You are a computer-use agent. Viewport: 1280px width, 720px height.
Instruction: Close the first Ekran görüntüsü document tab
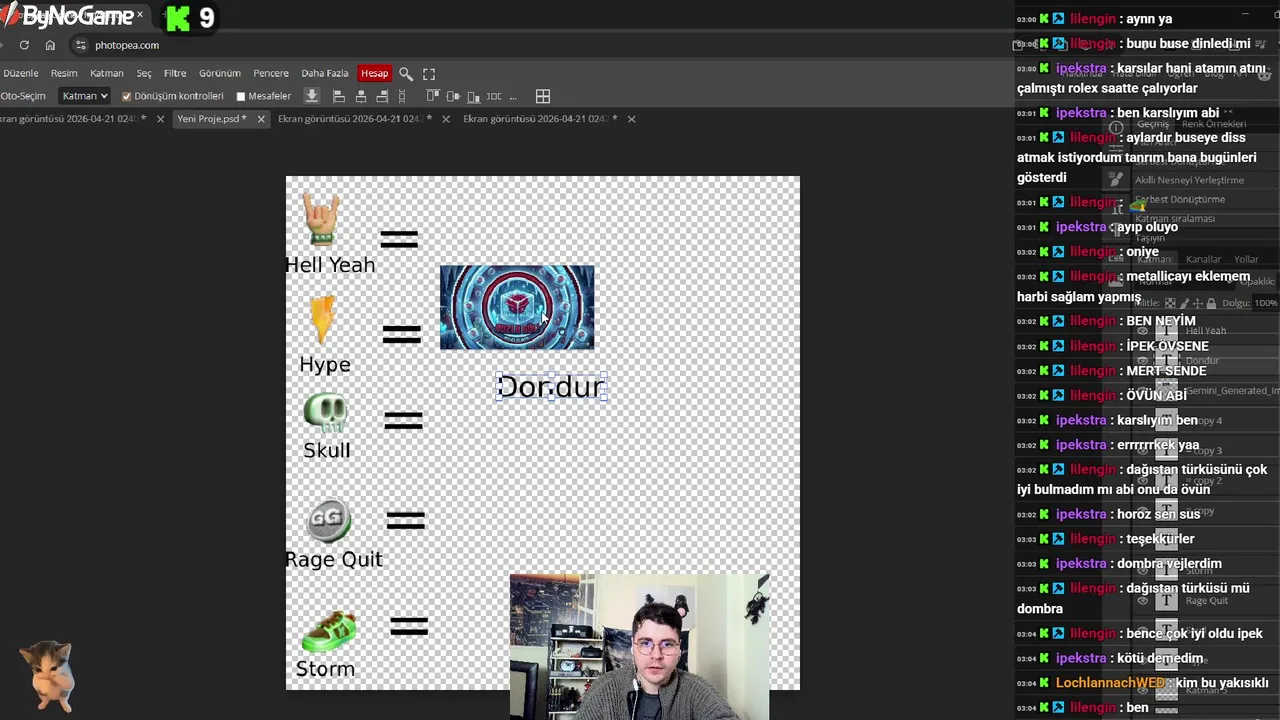pos(160,118)
